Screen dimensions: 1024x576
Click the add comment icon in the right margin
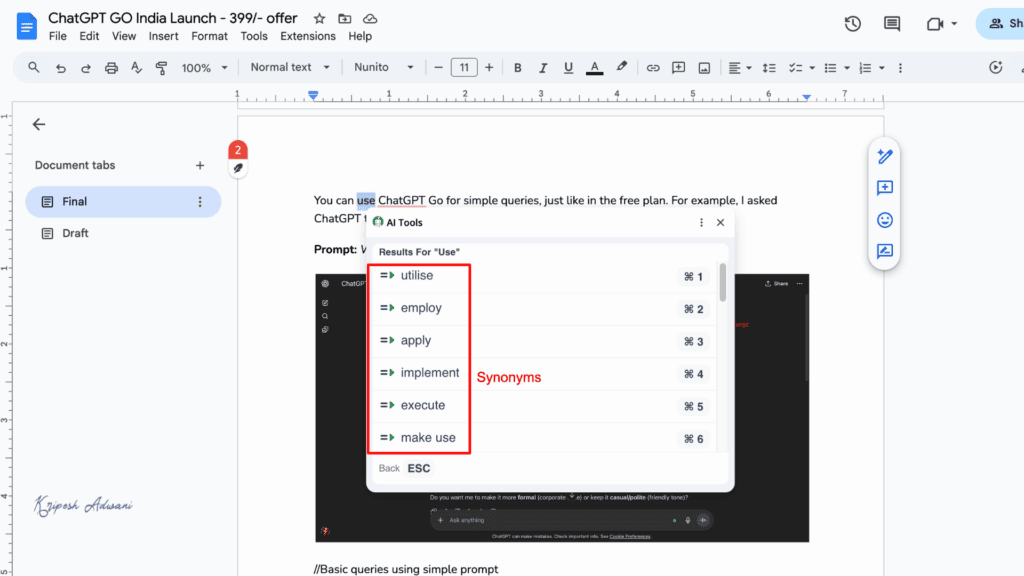[884, 188]
